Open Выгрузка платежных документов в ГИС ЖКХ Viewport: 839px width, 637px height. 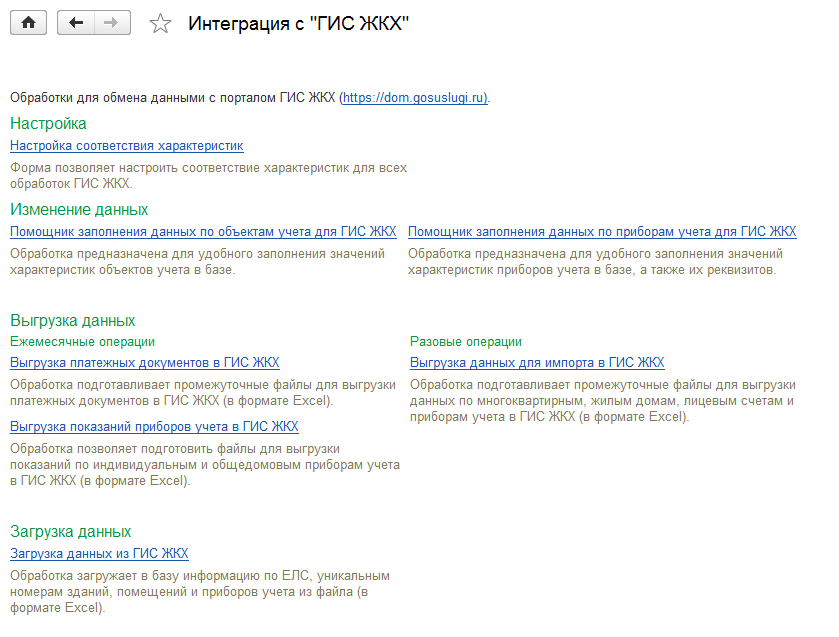145,362
